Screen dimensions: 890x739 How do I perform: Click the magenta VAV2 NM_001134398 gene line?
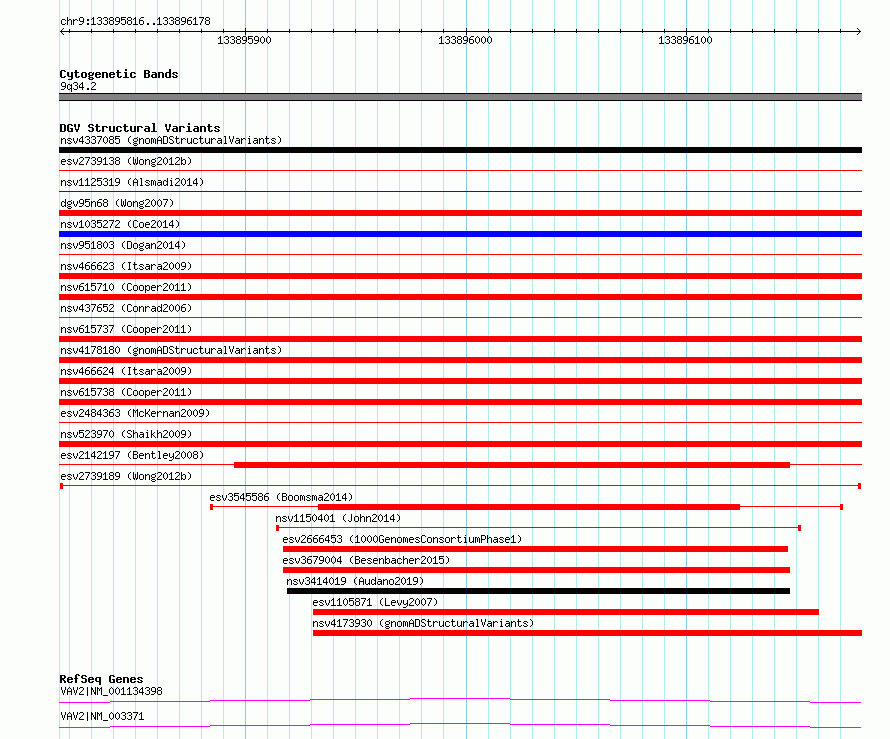(x=460, y=700)
